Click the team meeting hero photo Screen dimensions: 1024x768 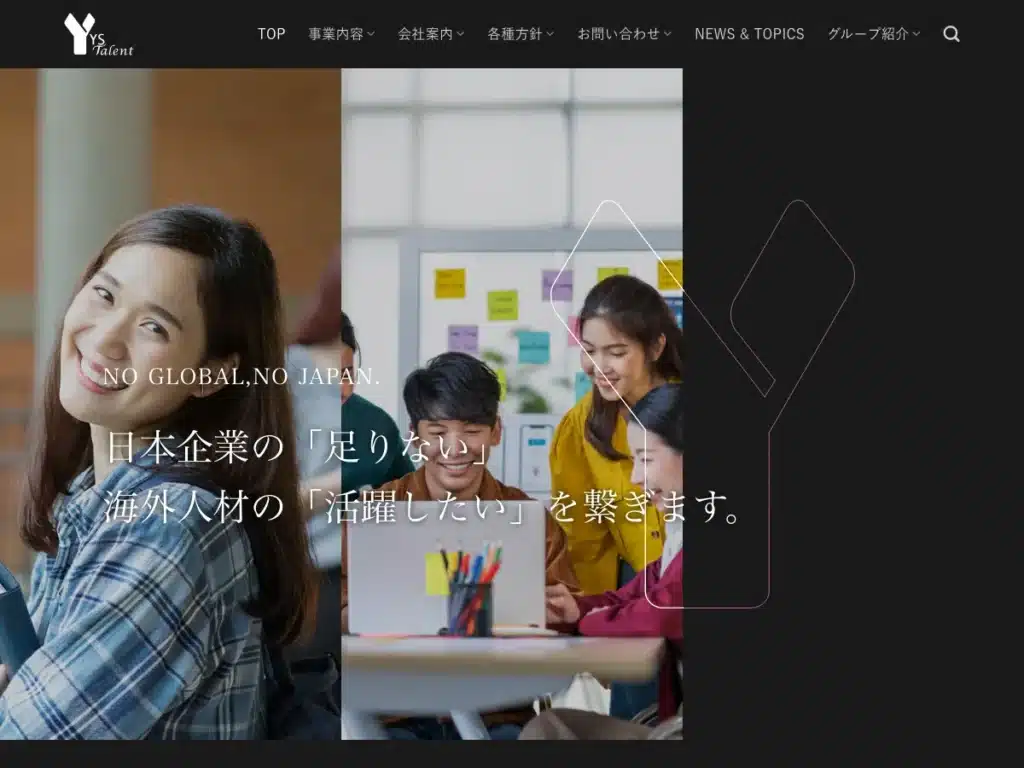pyautogui.click(x=512, y=404)
